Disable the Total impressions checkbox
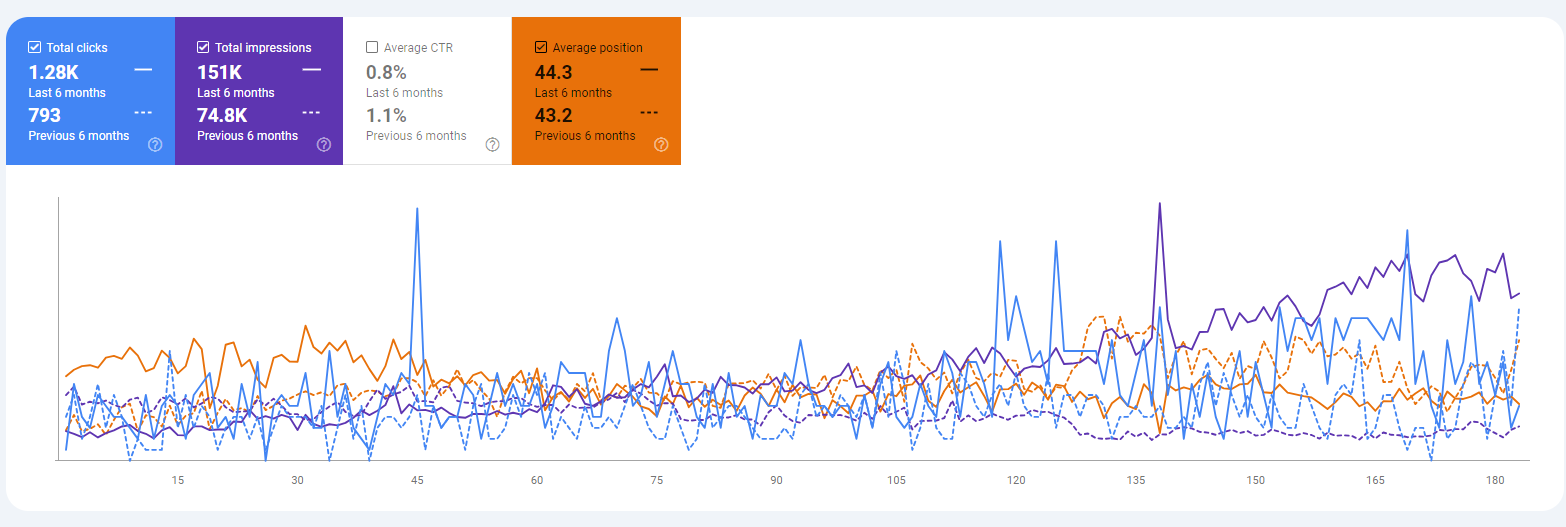 click(204, 47)
